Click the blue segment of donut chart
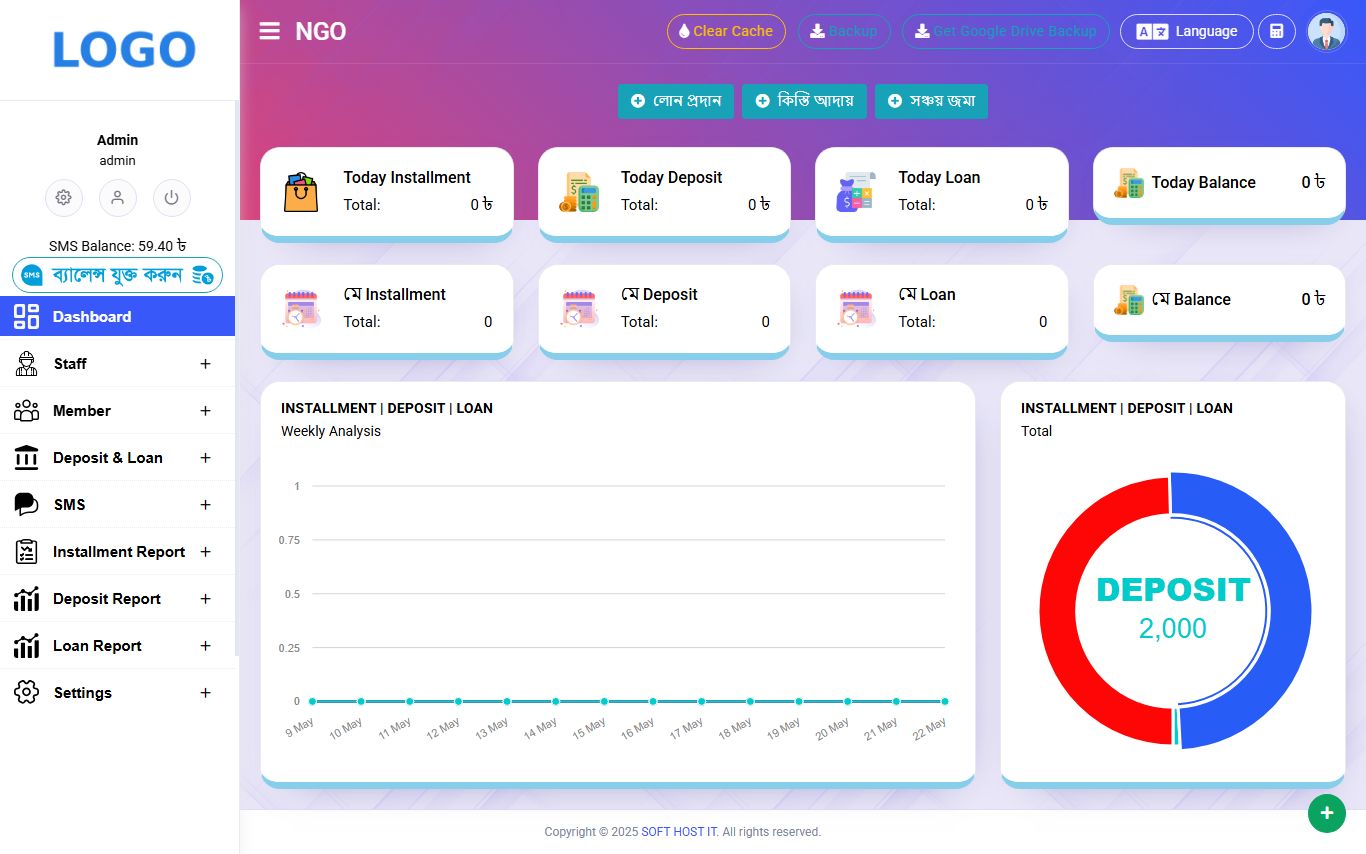 1290,610
